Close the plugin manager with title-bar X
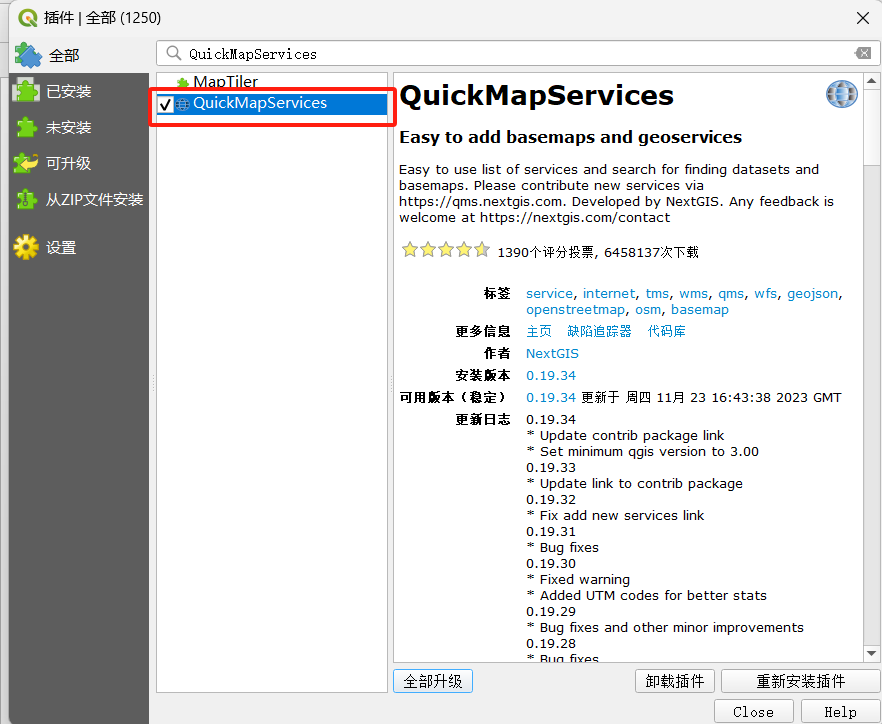The height and width of the screenshot is (724, 882). pyautogui.click(x=863, y=18)
